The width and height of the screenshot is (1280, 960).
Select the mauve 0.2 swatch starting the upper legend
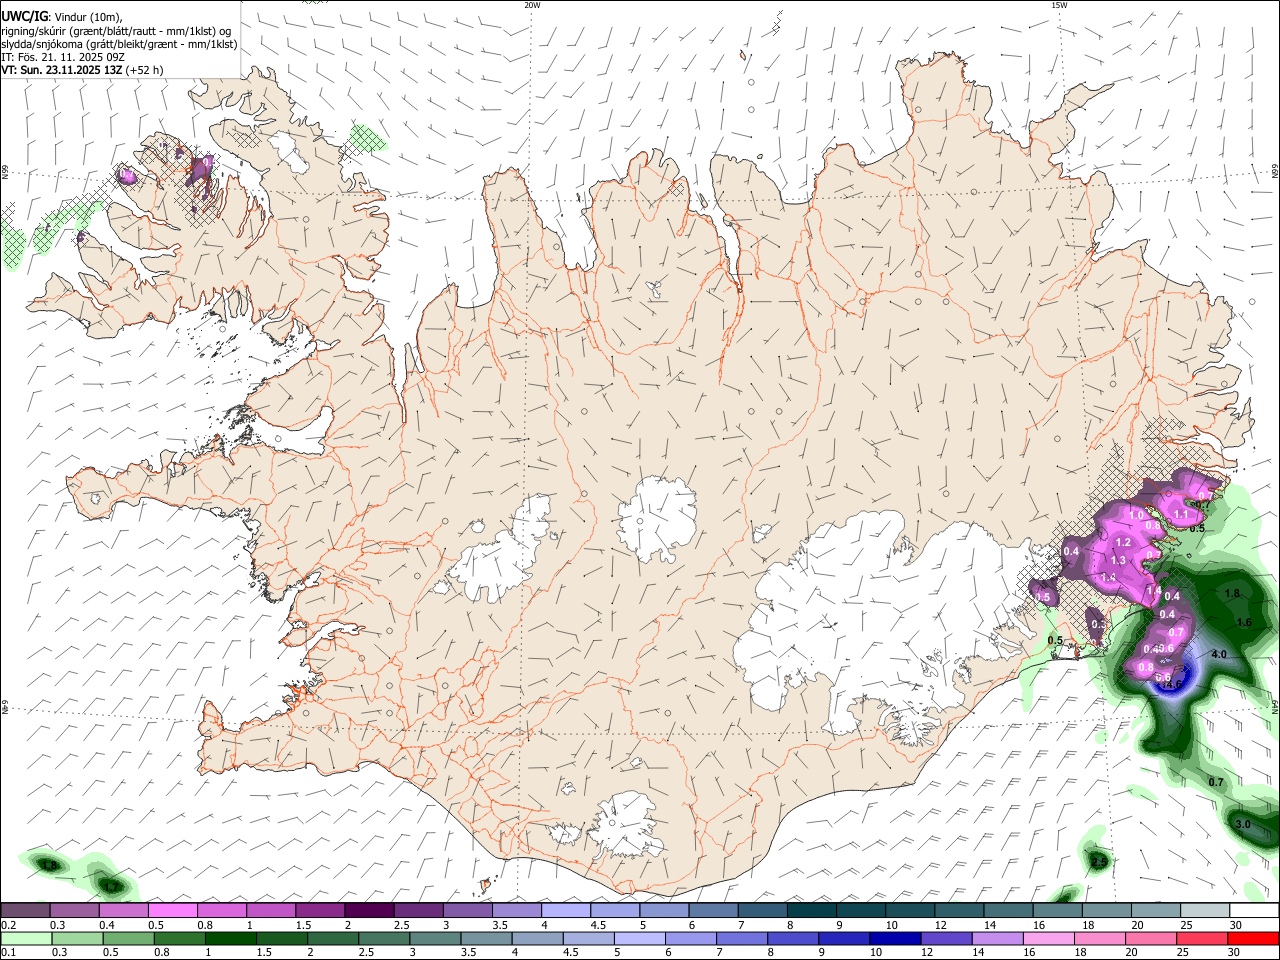[x=25, y=910]
